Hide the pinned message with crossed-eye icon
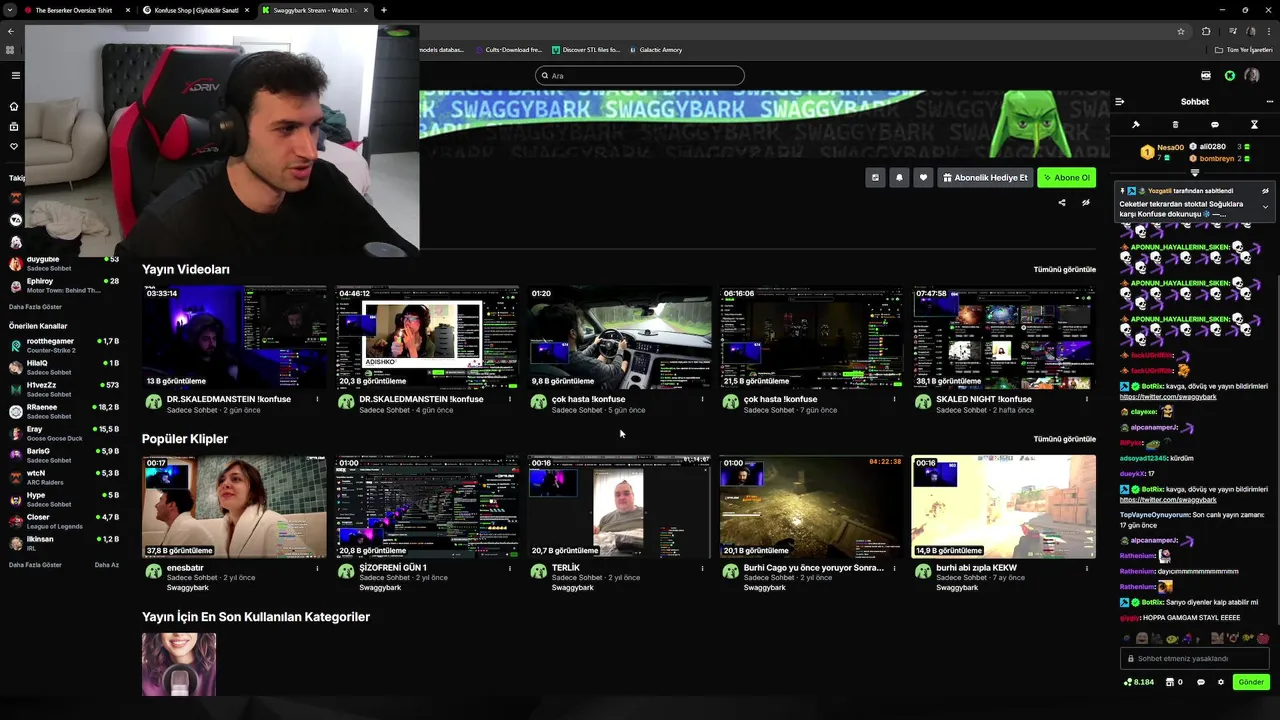The height and width of the screenshot is (720, 1280). pos(1265,190)
